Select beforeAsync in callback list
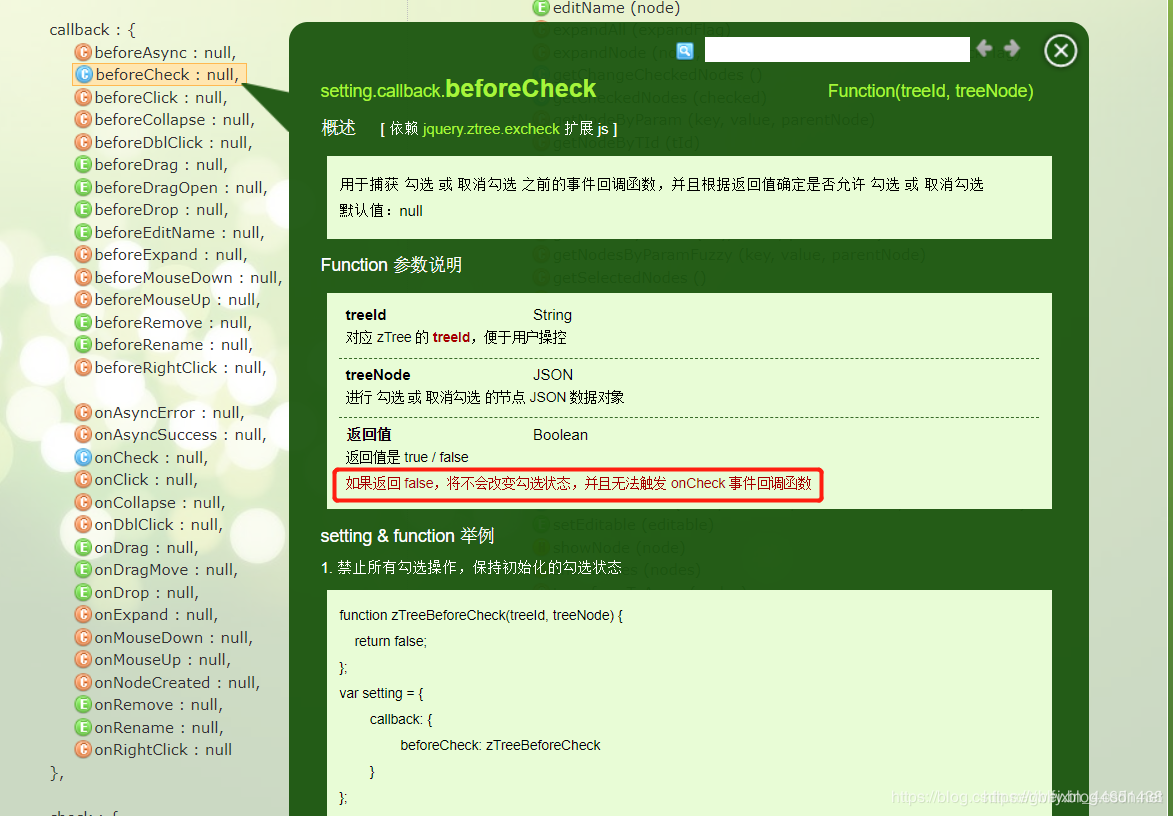The image size is (1173, 816). [156, 52]
